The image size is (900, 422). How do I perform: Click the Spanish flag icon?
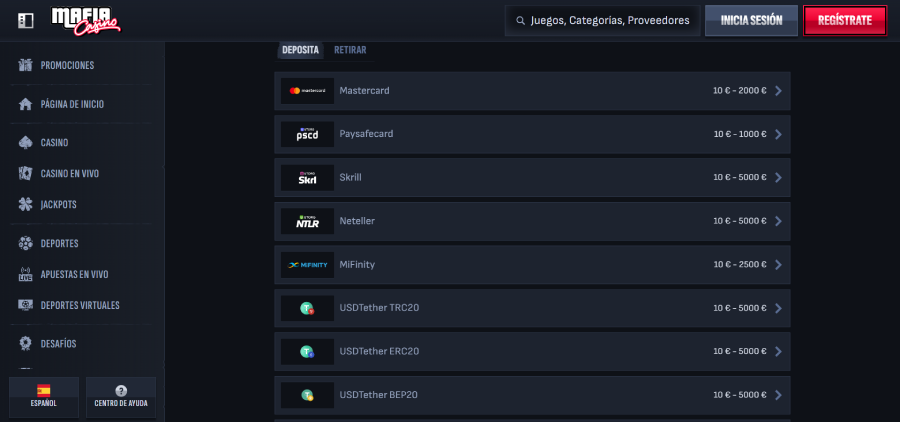point(44,390)
